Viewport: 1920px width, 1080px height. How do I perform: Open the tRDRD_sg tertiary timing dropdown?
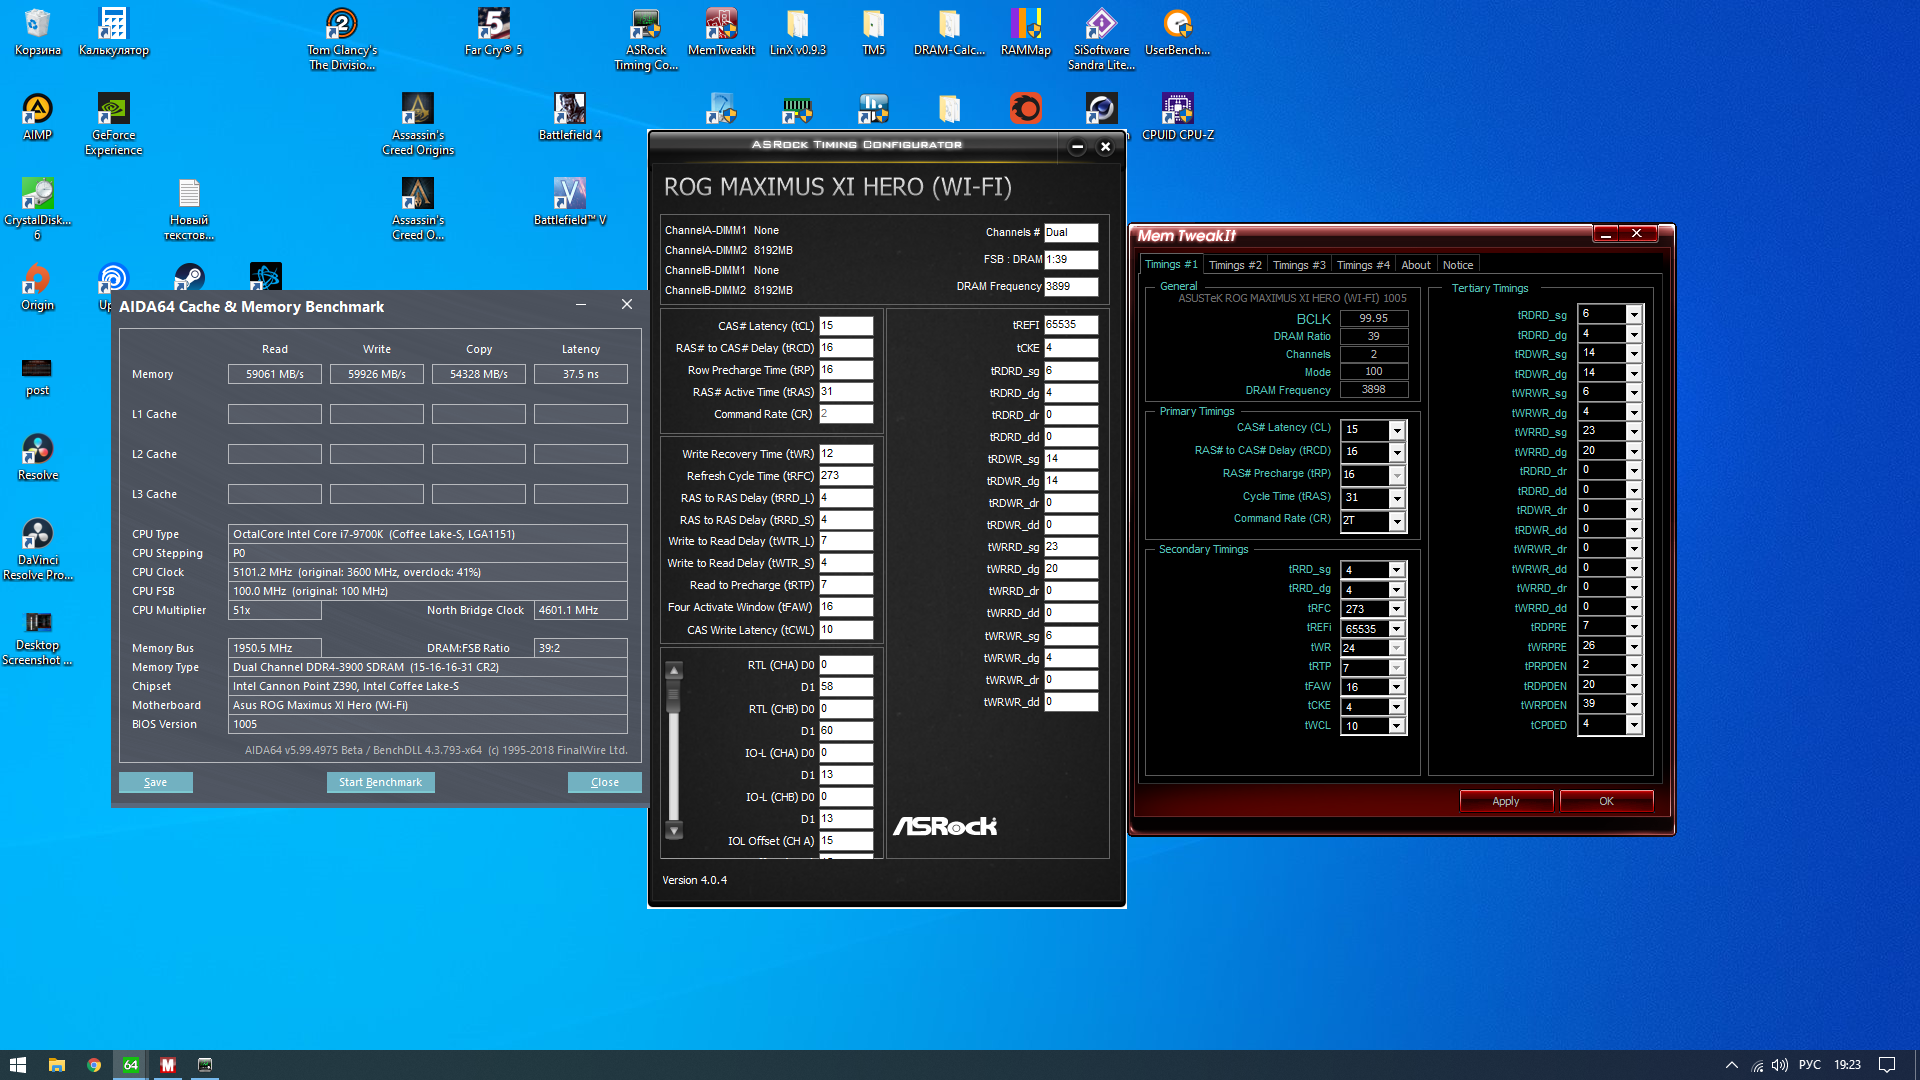pyautogui.click(x=1634, y=314)
